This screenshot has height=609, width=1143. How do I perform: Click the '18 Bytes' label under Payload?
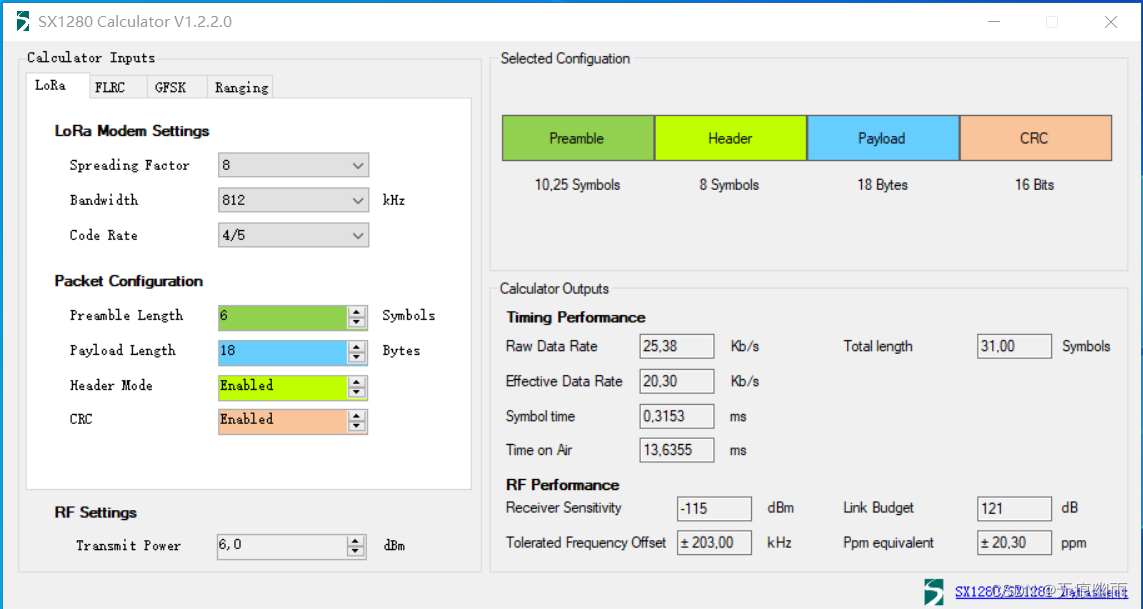click(882, 185)
